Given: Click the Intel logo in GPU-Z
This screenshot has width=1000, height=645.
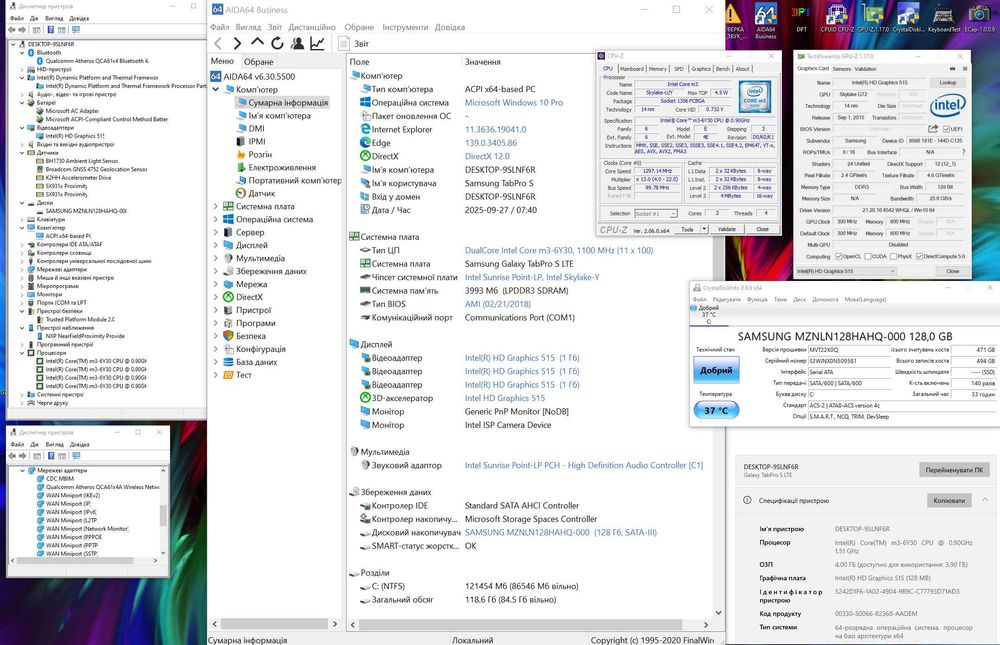Looking at the screenshot, I should pyautogui.click(x=947, y=105).
